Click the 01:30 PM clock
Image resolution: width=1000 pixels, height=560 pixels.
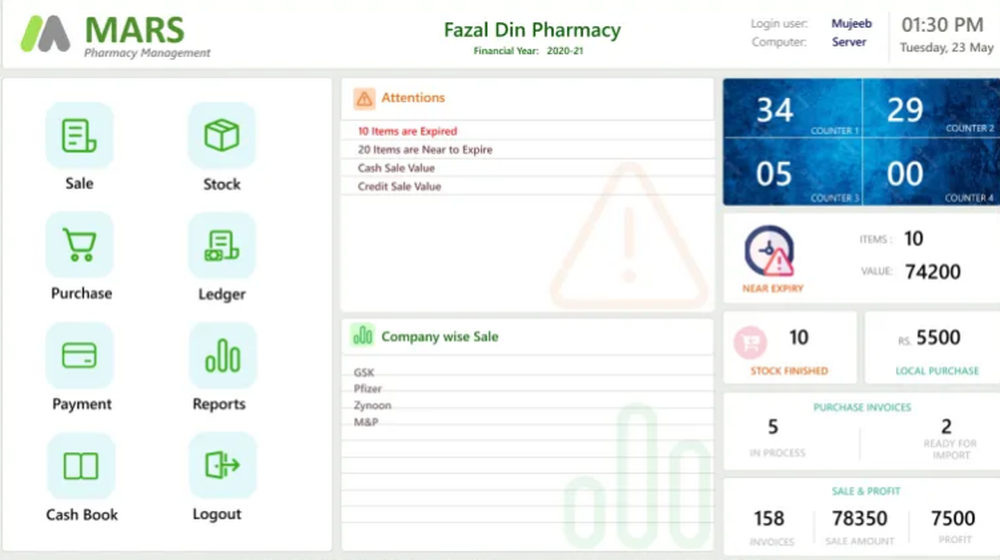(942, 24)
